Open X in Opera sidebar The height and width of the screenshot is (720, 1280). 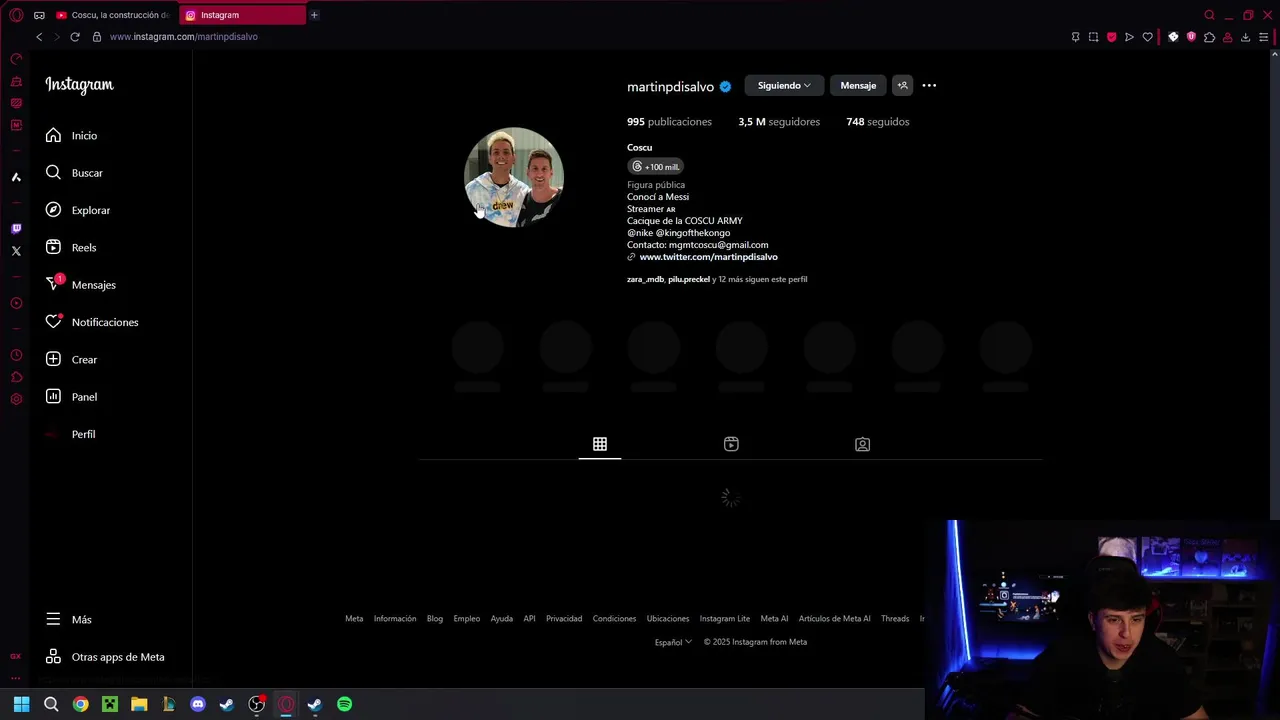coord(16,251)
